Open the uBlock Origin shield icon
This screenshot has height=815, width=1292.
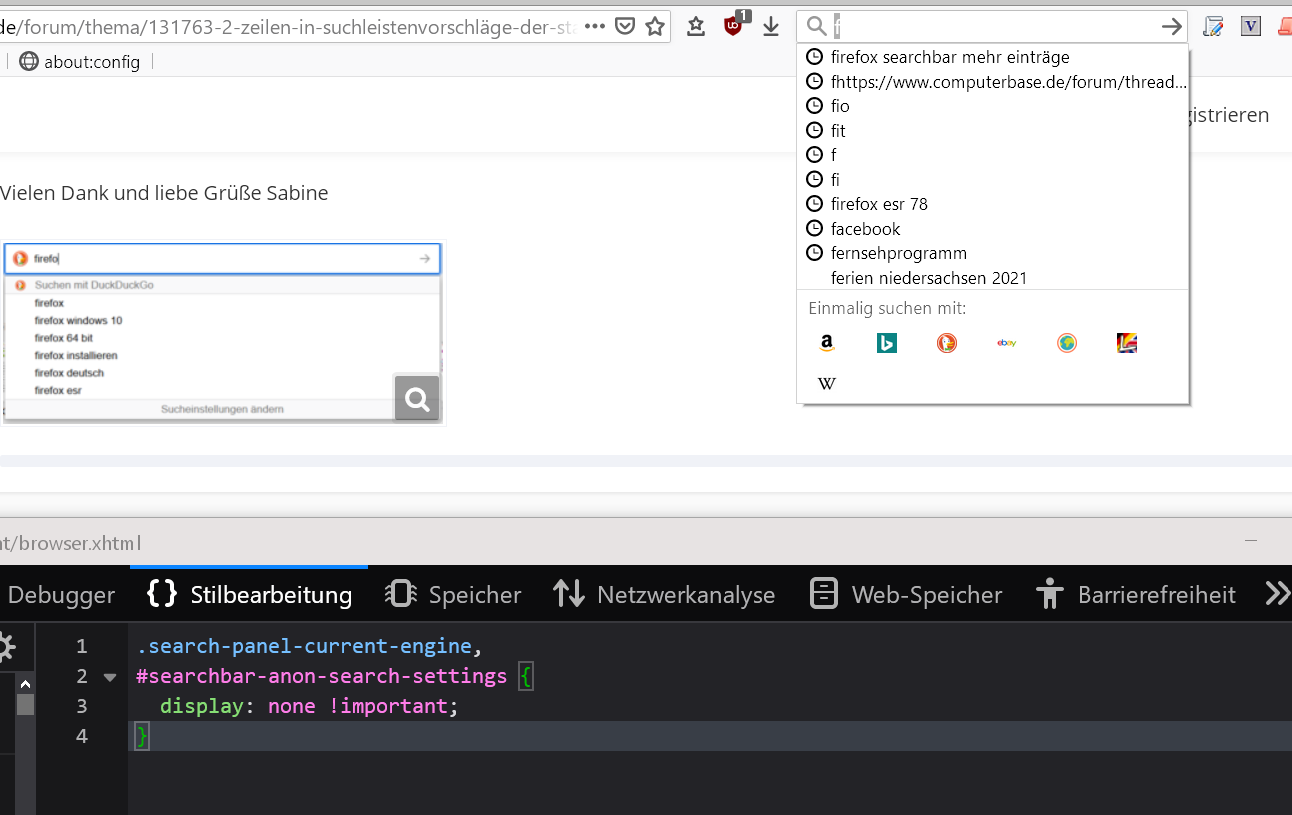click(734, 27)
